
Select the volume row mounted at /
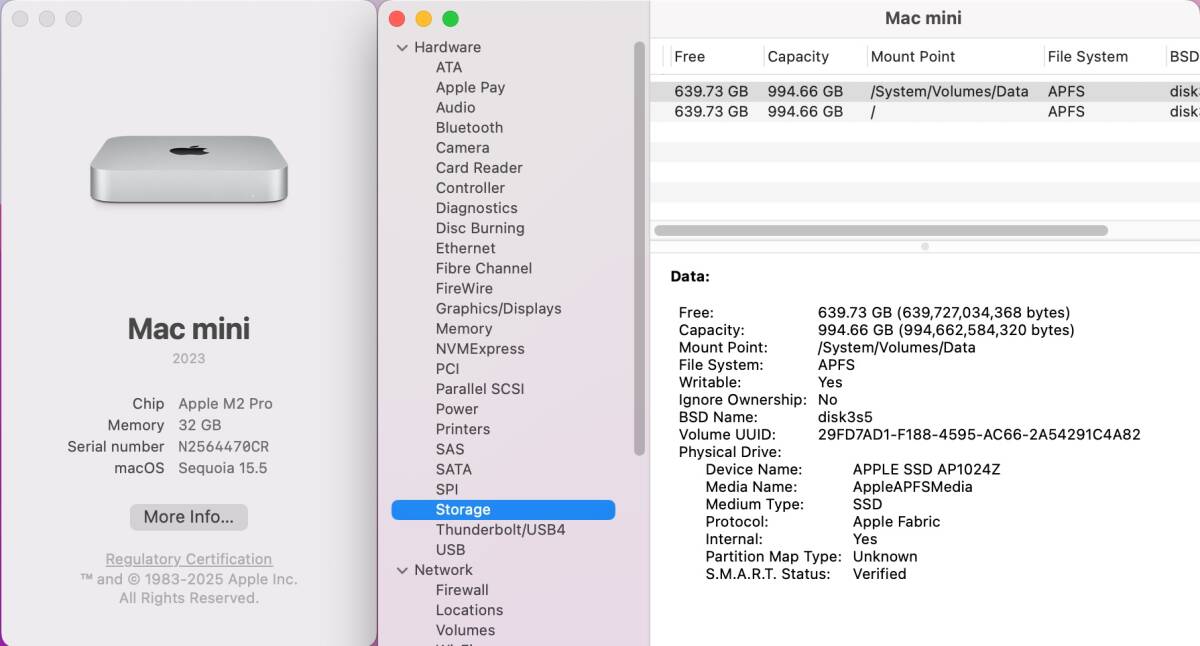(x=925, y=112)
